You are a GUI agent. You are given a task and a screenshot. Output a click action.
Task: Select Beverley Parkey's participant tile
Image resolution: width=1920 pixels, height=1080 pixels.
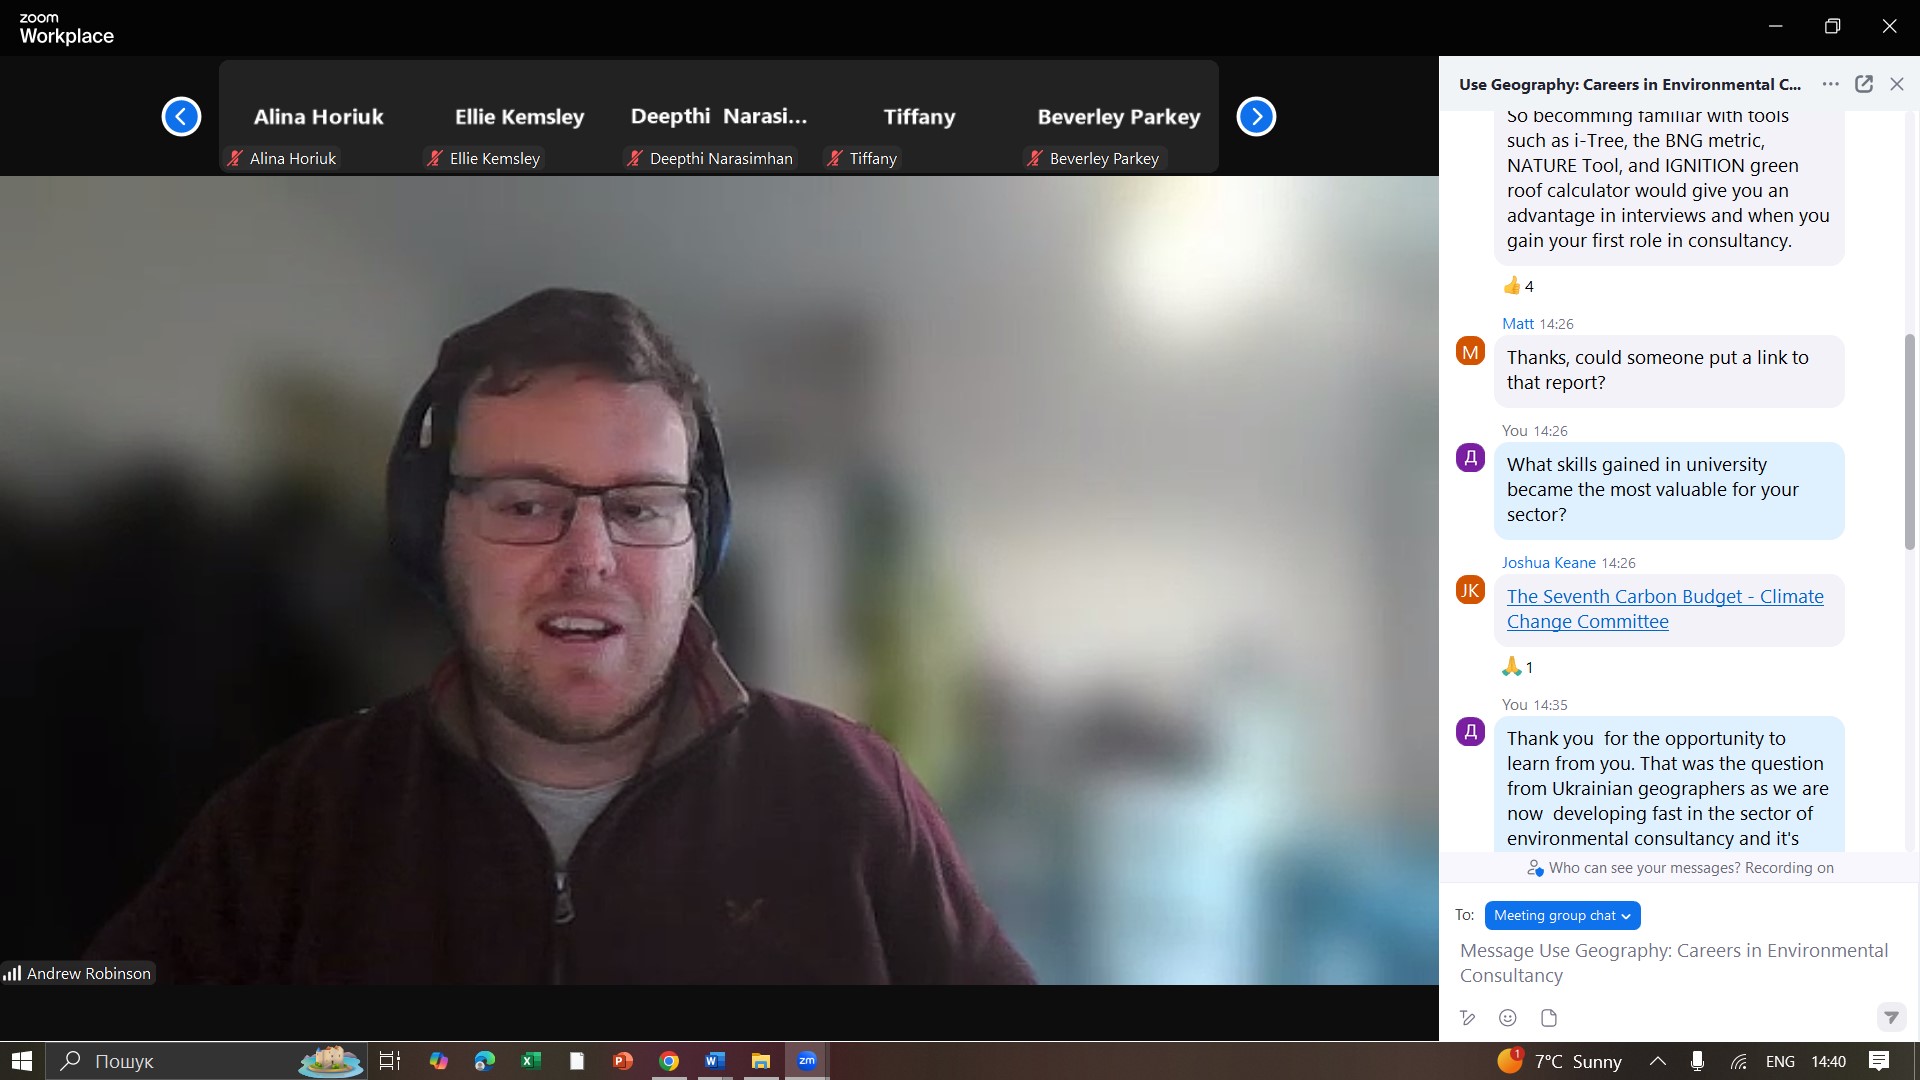[x=1118, y=117]
